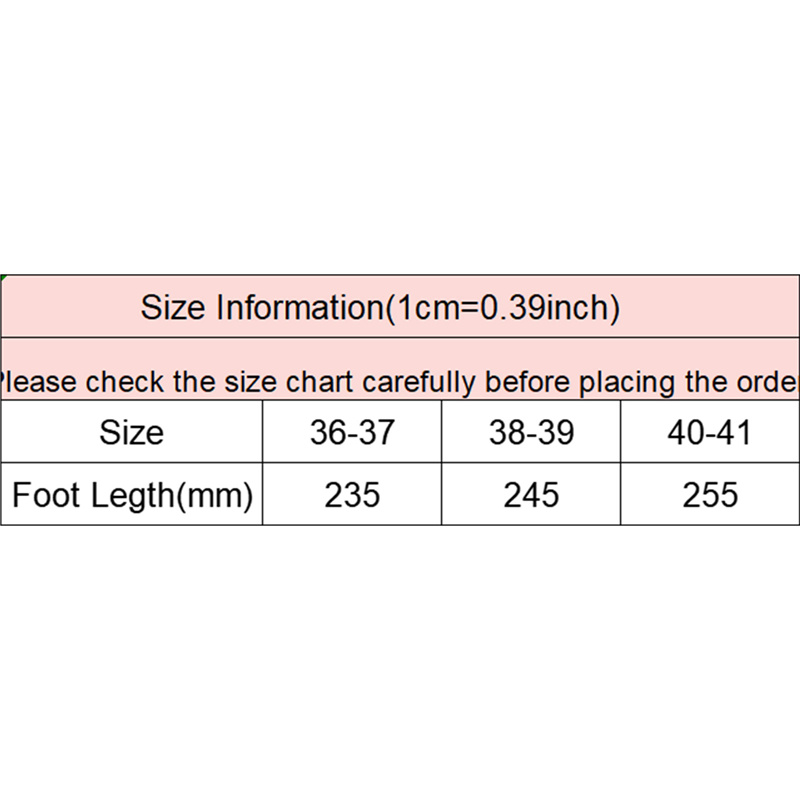
Task: Click the "Size Information" title header
Action: (x=380, y=307)
